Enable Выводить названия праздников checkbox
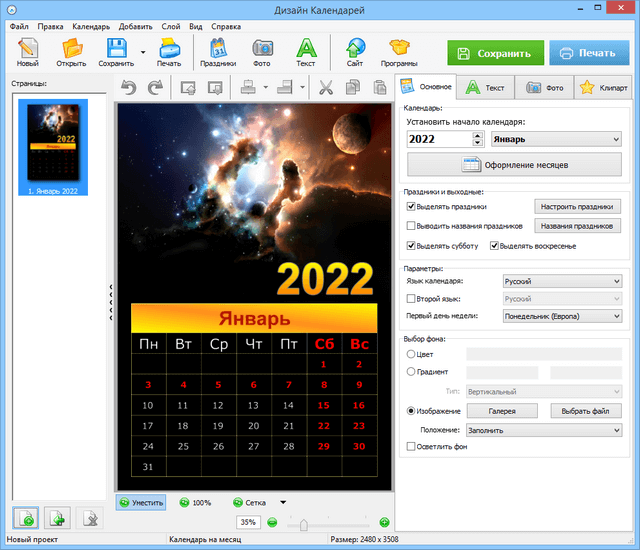Viewport: 640px width, 550px height. 412,226
